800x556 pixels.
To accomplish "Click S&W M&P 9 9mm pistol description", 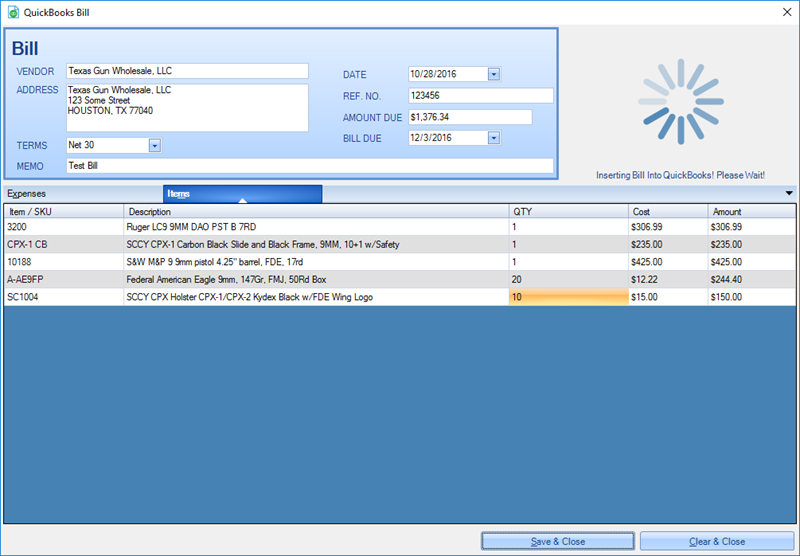I will click(x=316, y=262).
